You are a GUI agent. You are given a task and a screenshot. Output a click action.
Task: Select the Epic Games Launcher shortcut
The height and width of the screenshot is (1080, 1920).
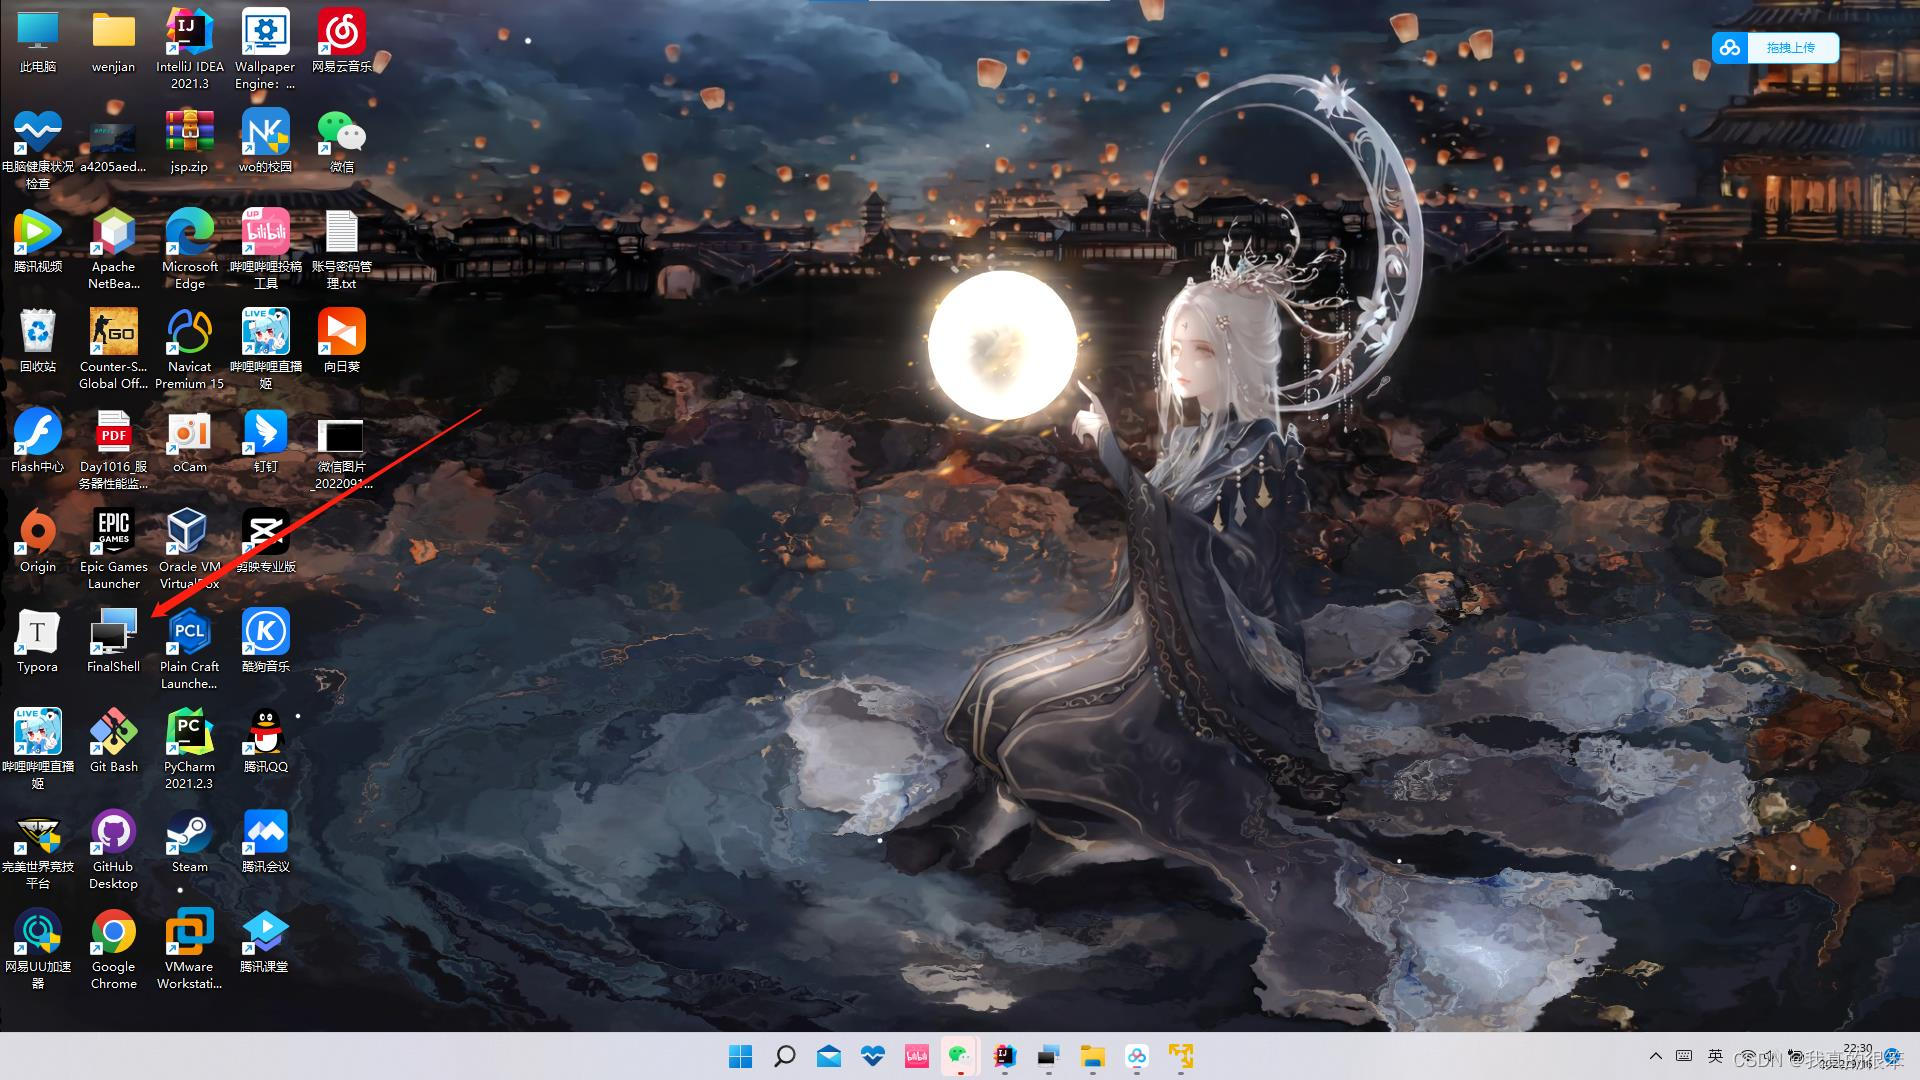coord(113,550)
